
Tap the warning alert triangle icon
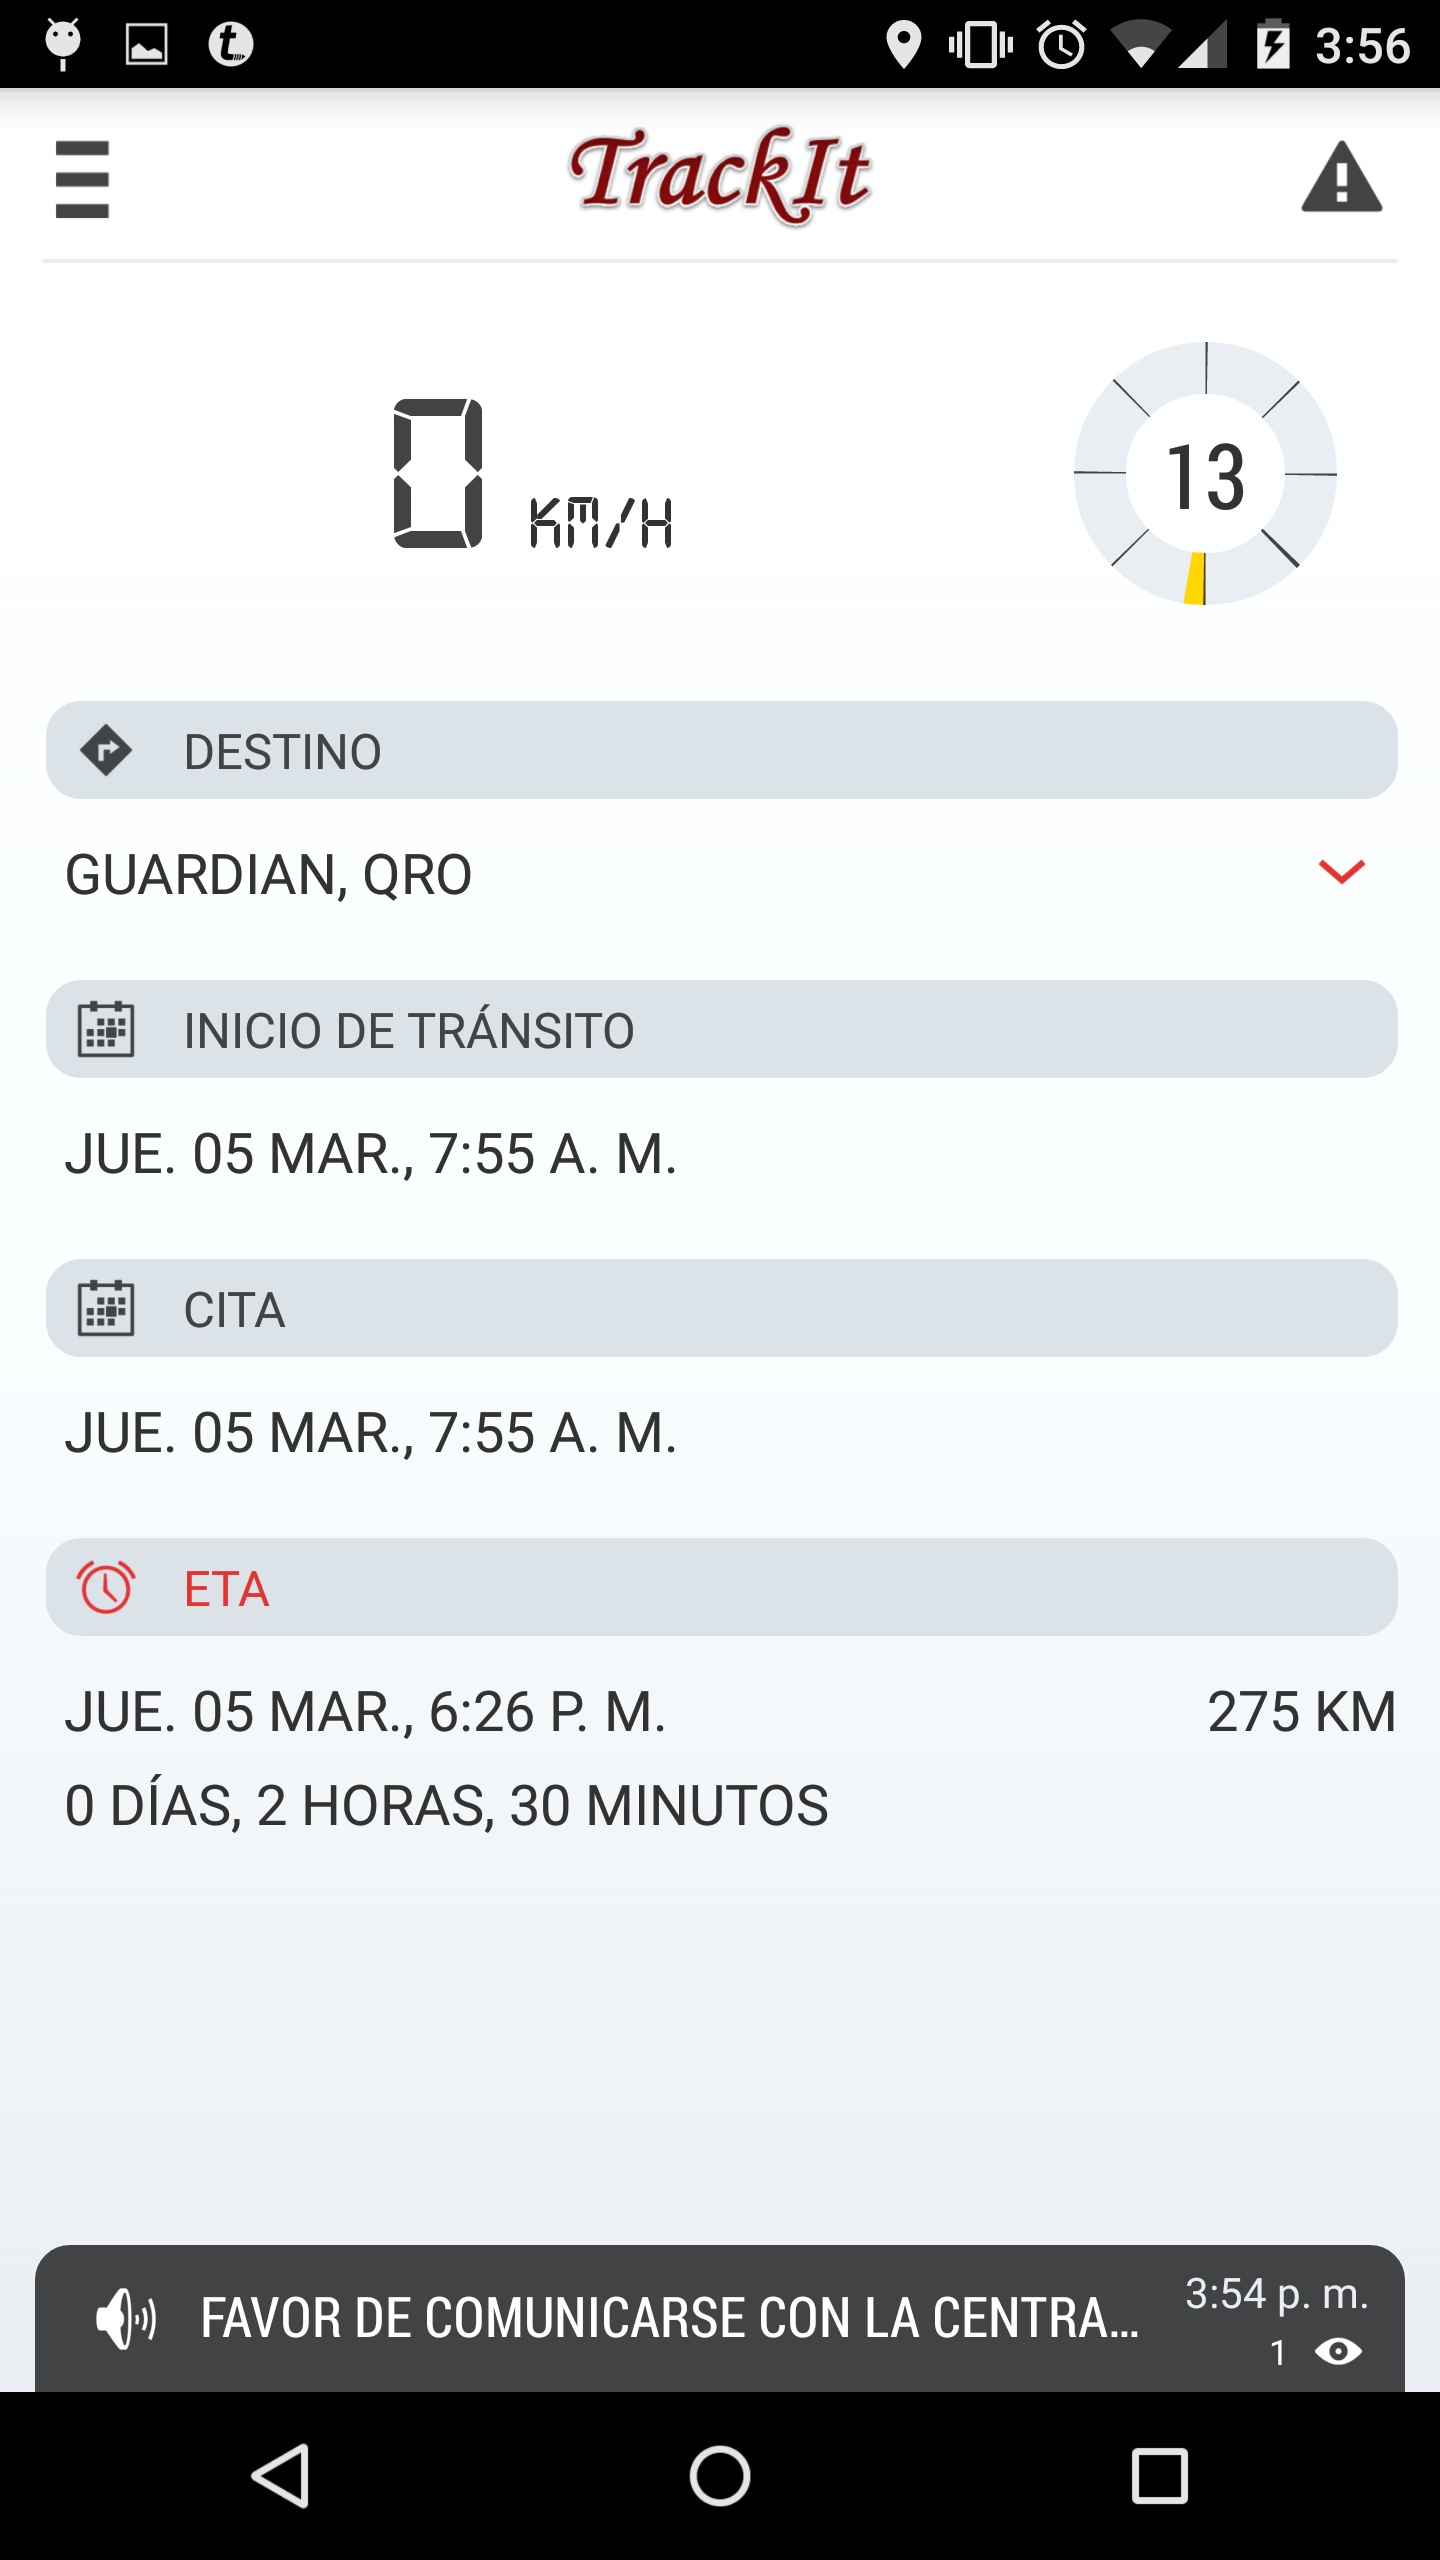pyautogui.click(x=1341, y=178)
